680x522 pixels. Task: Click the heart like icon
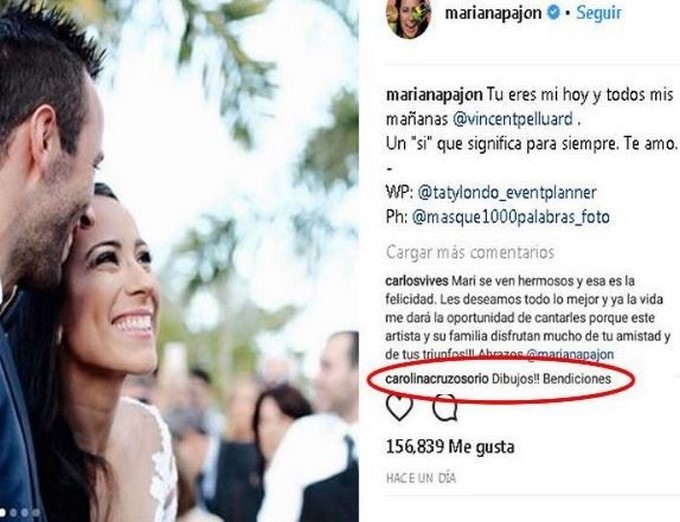point(399,407)
